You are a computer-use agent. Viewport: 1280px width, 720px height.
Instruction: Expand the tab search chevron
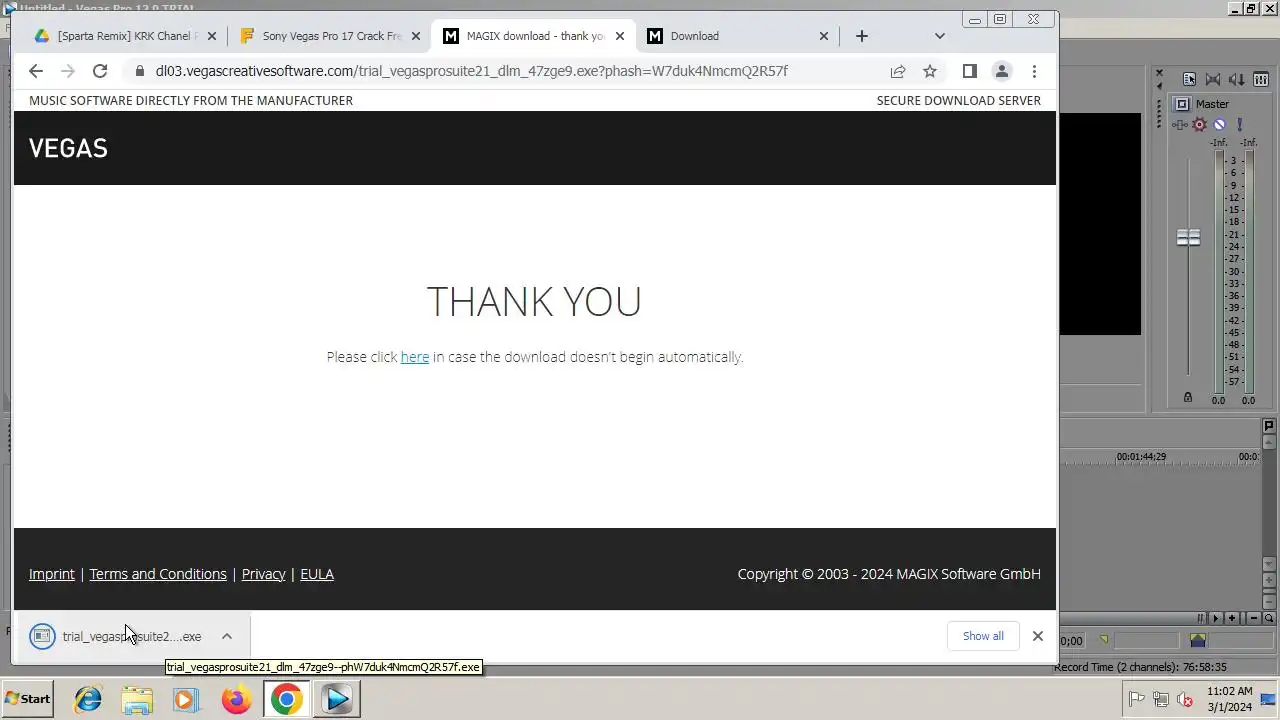(939, 36)
